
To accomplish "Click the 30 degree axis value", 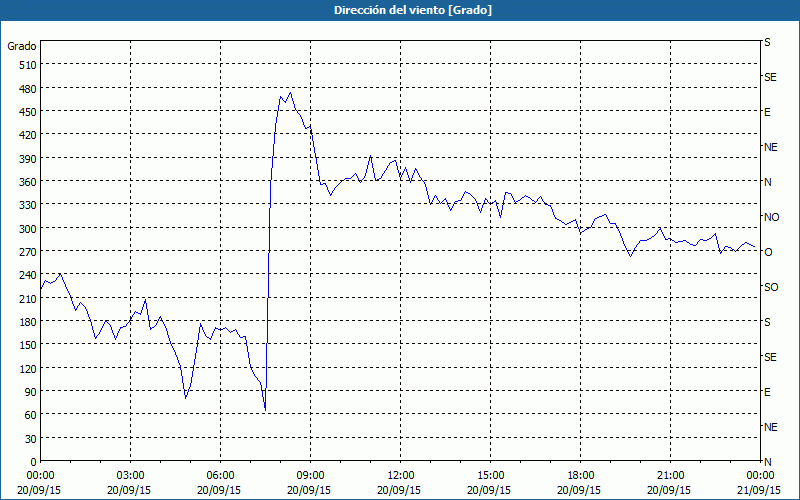I will point(31,439).
